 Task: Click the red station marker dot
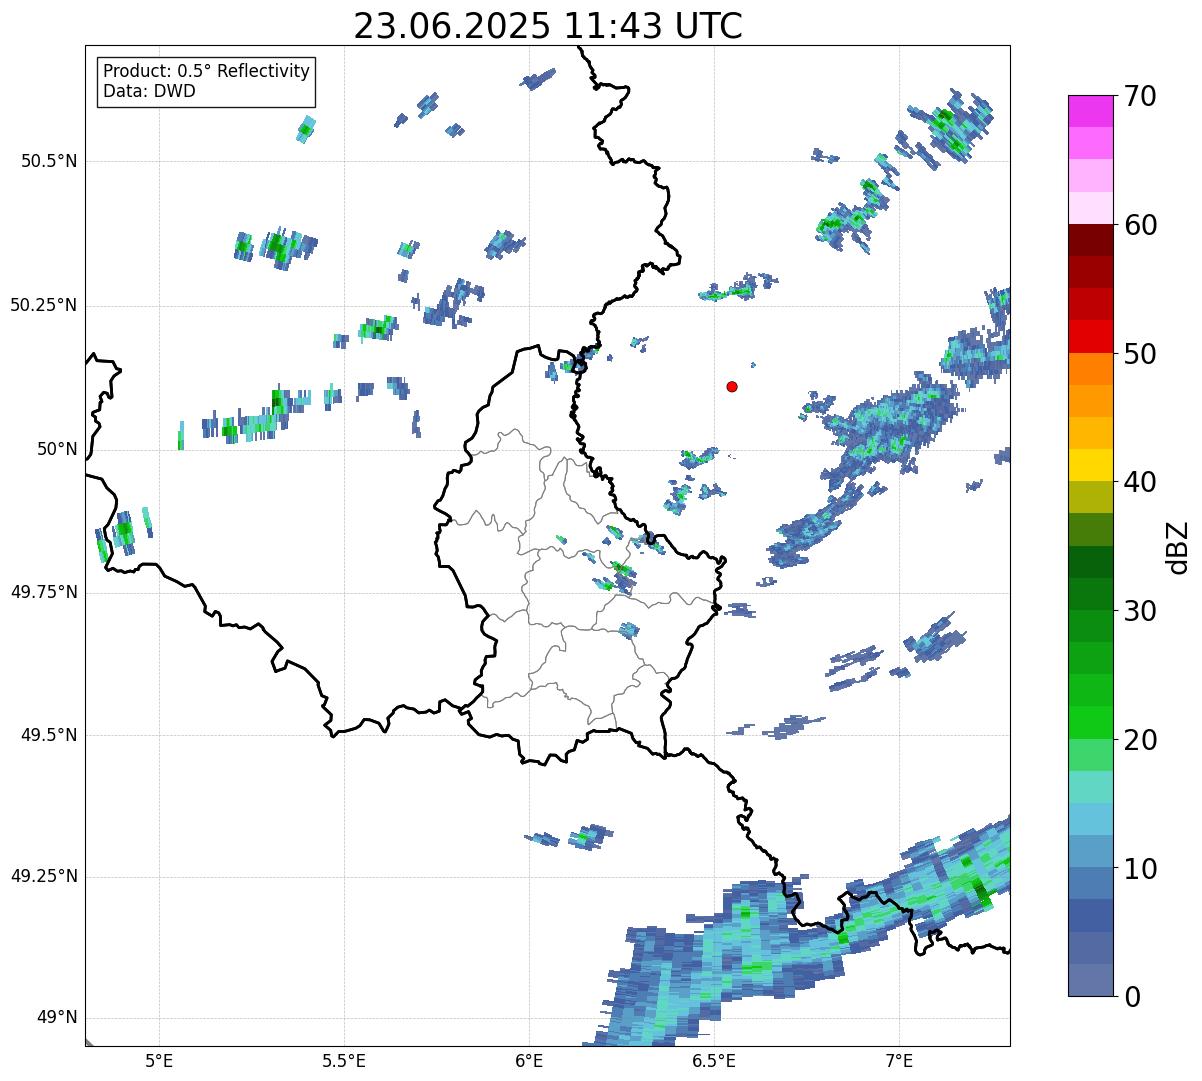point(732,387)
